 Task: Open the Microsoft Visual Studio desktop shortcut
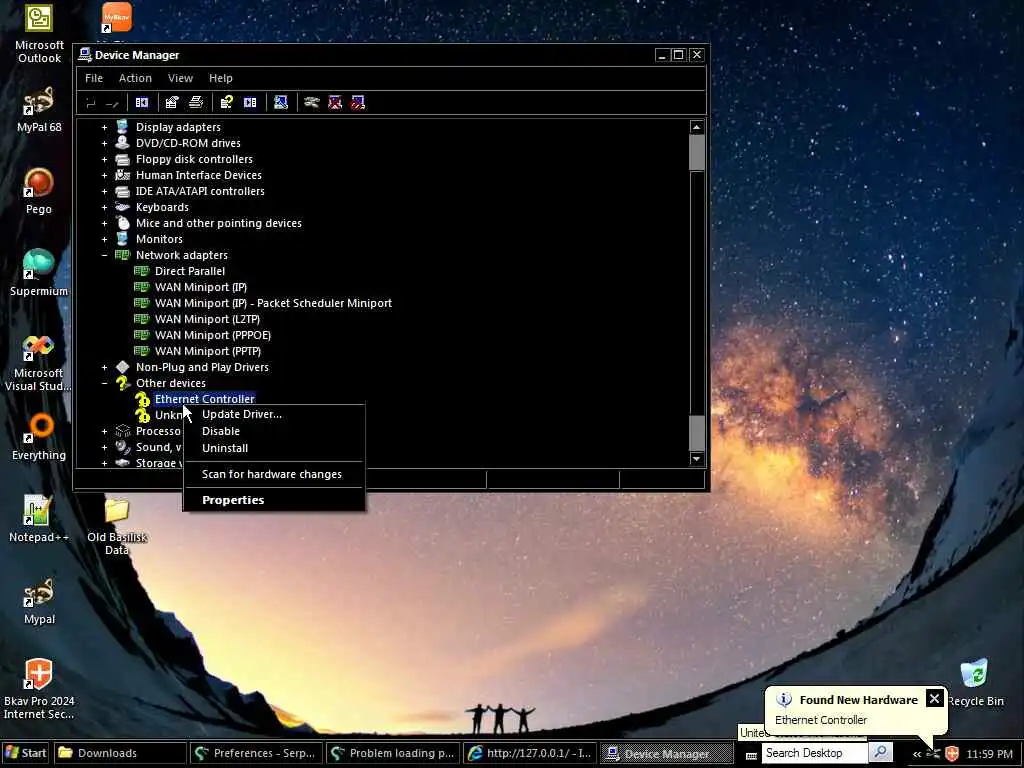tap(38, 363)
